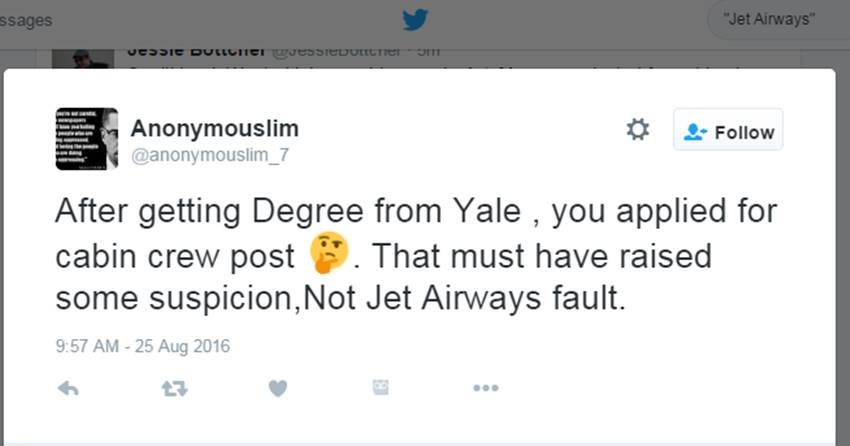
Task: Click the @JessieBottcher handle in the background
Action: (337, 51)
